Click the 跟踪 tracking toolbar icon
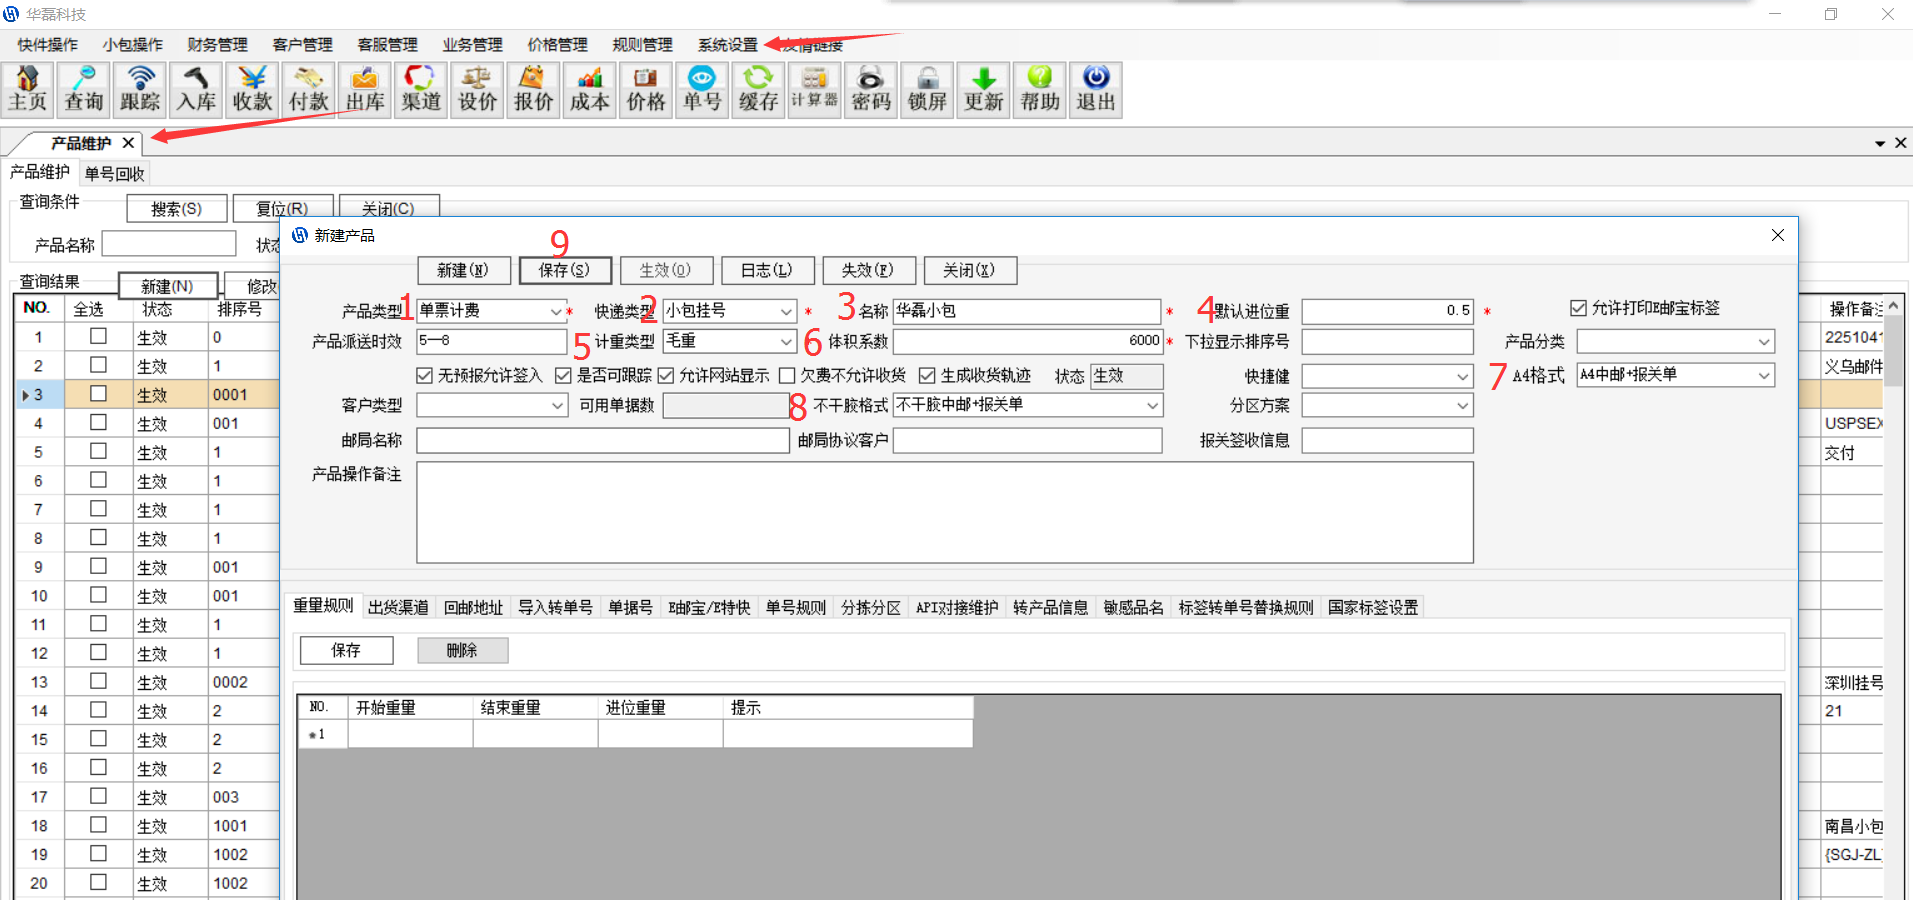The height and width of the screenshot is (900, 1913). (140, 90)
